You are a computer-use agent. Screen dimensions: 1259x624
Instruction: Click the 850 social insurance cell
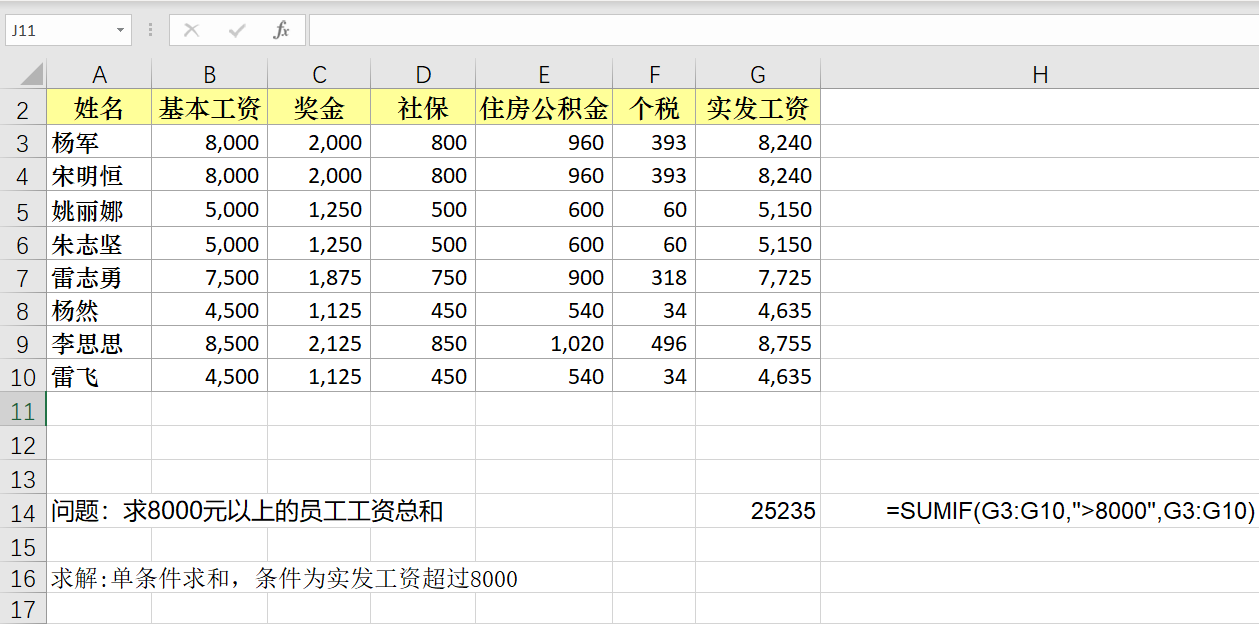point(423,343)
